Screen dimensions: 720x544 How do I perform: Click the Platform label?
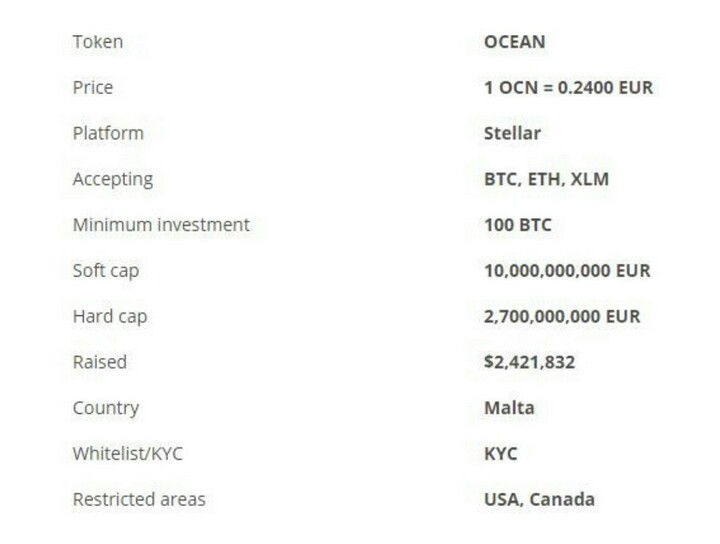[x=108, y=133]
